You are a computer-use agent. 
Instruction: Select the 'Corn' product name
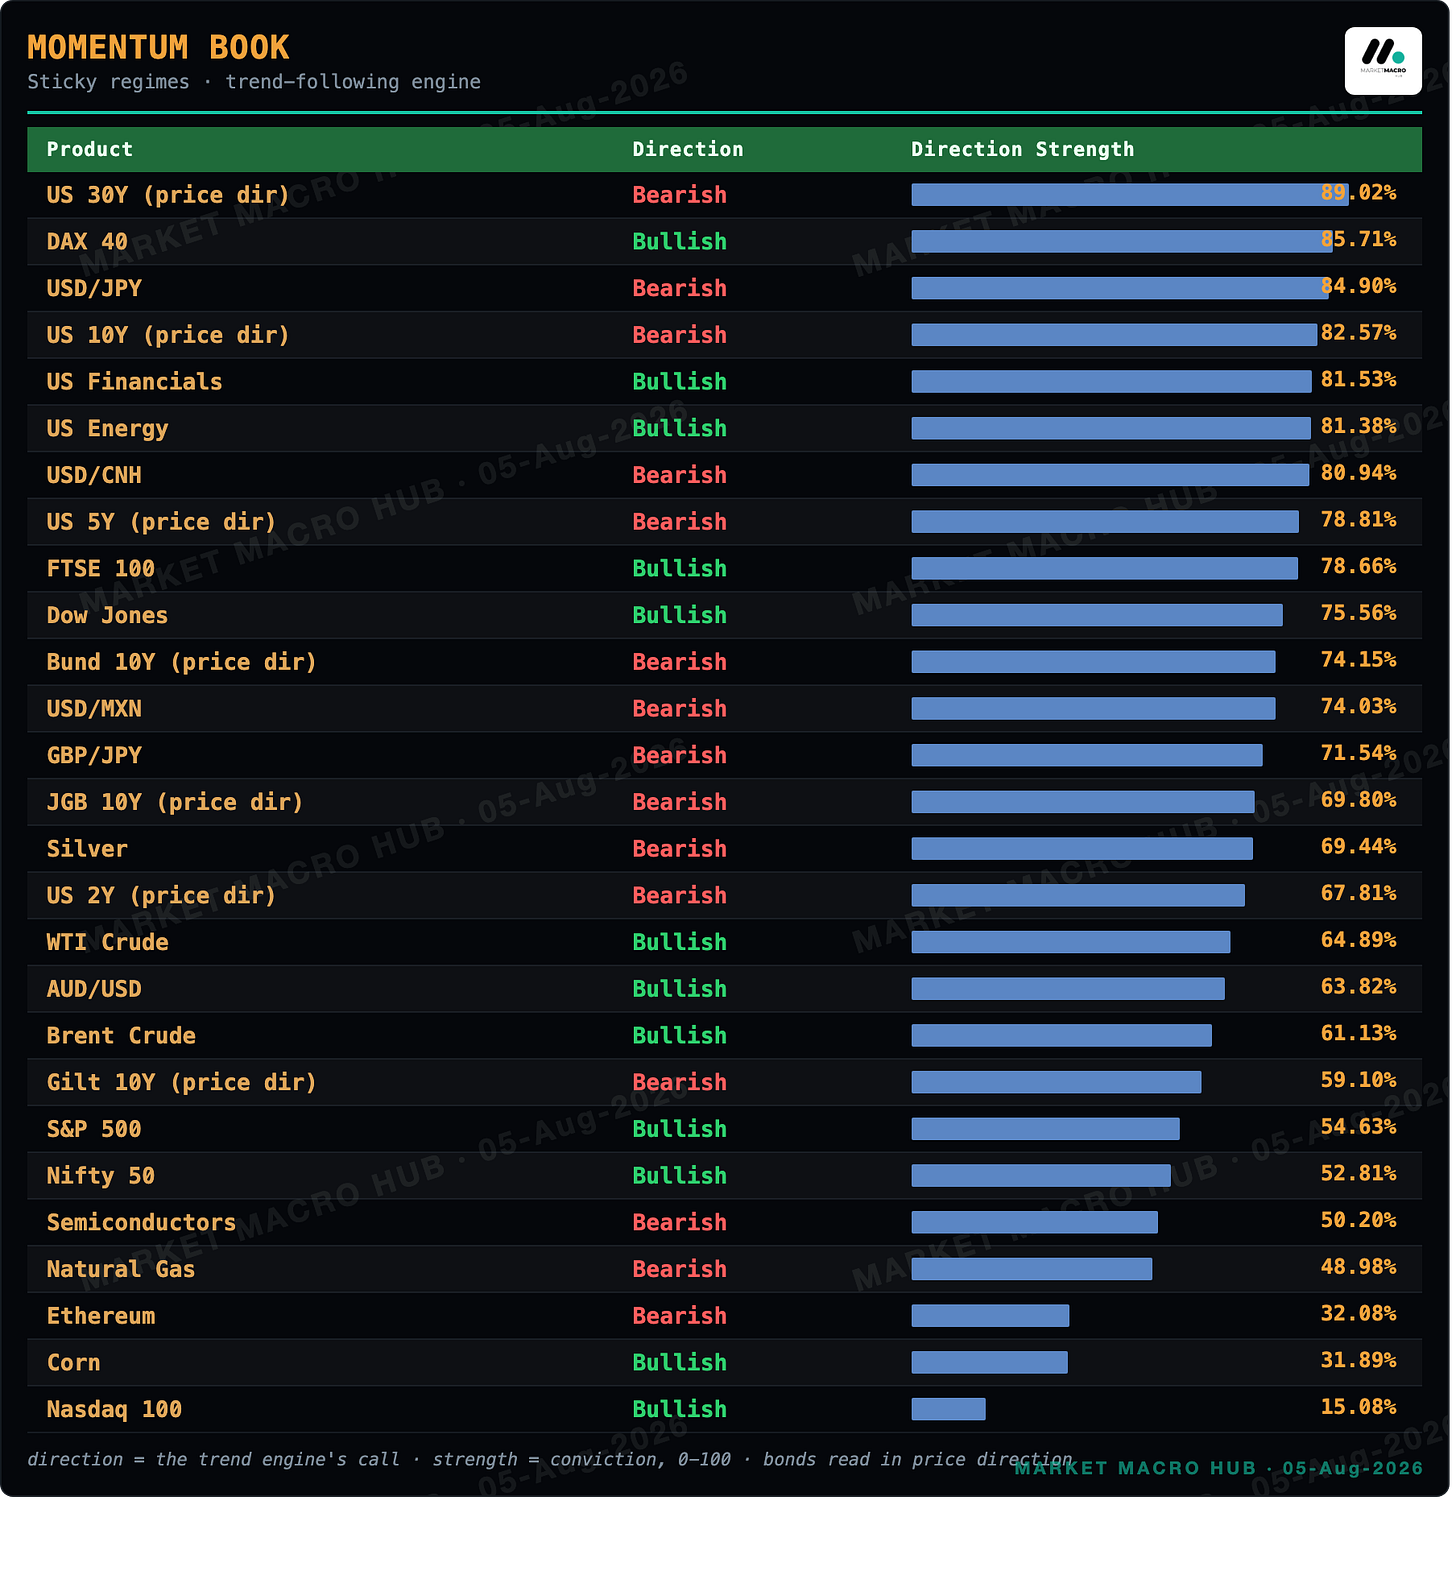point(74,1363)
